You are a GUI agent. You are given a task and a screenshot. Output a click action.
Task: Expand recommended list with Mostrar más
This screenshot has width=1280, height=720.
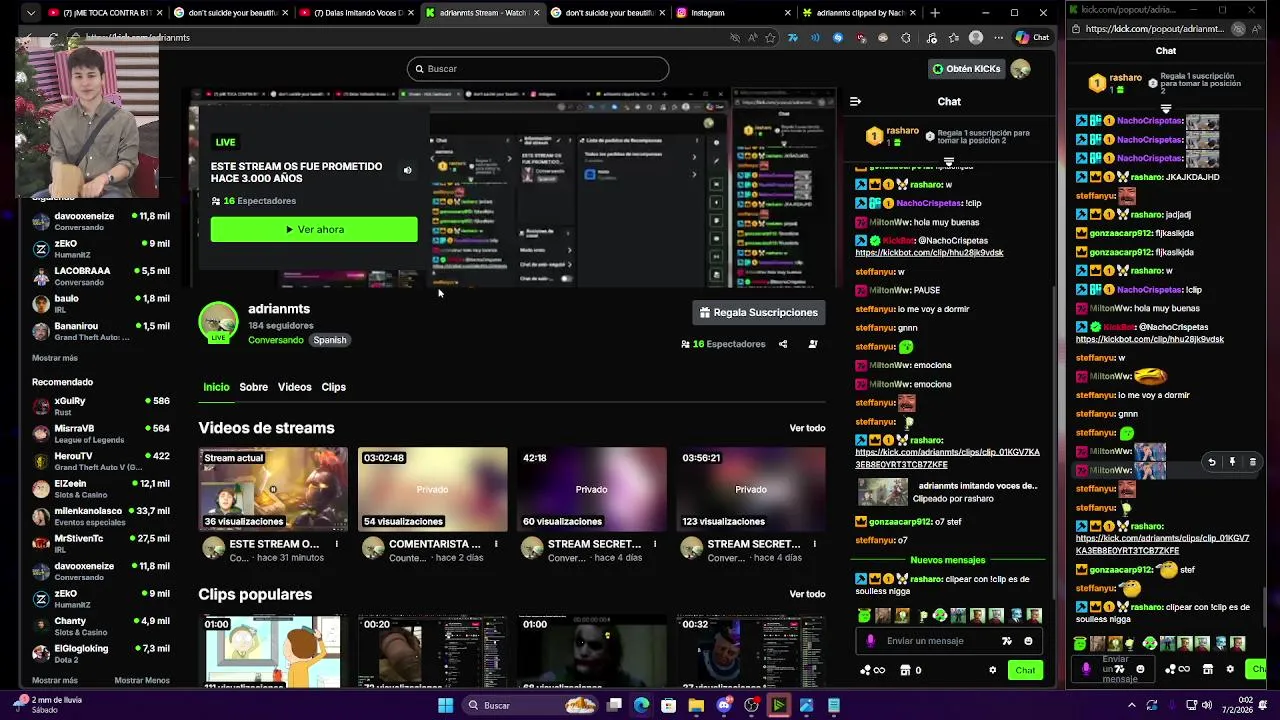tap(55, 680)
